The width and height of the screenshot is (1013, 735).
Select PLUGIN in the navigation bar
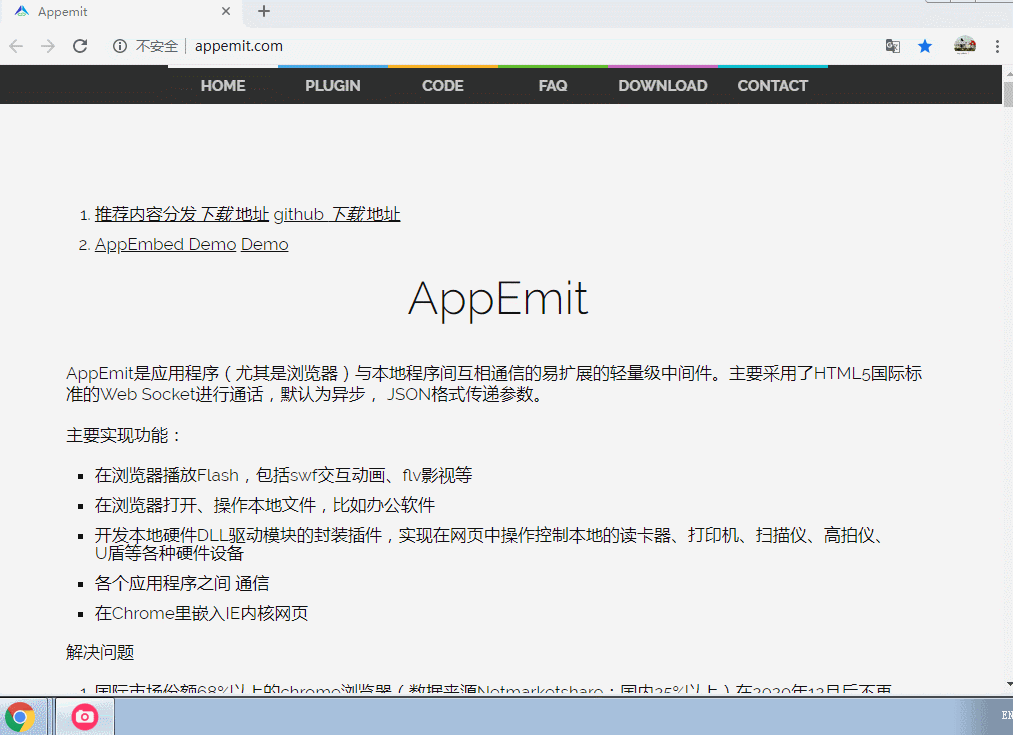click(332, 85)
